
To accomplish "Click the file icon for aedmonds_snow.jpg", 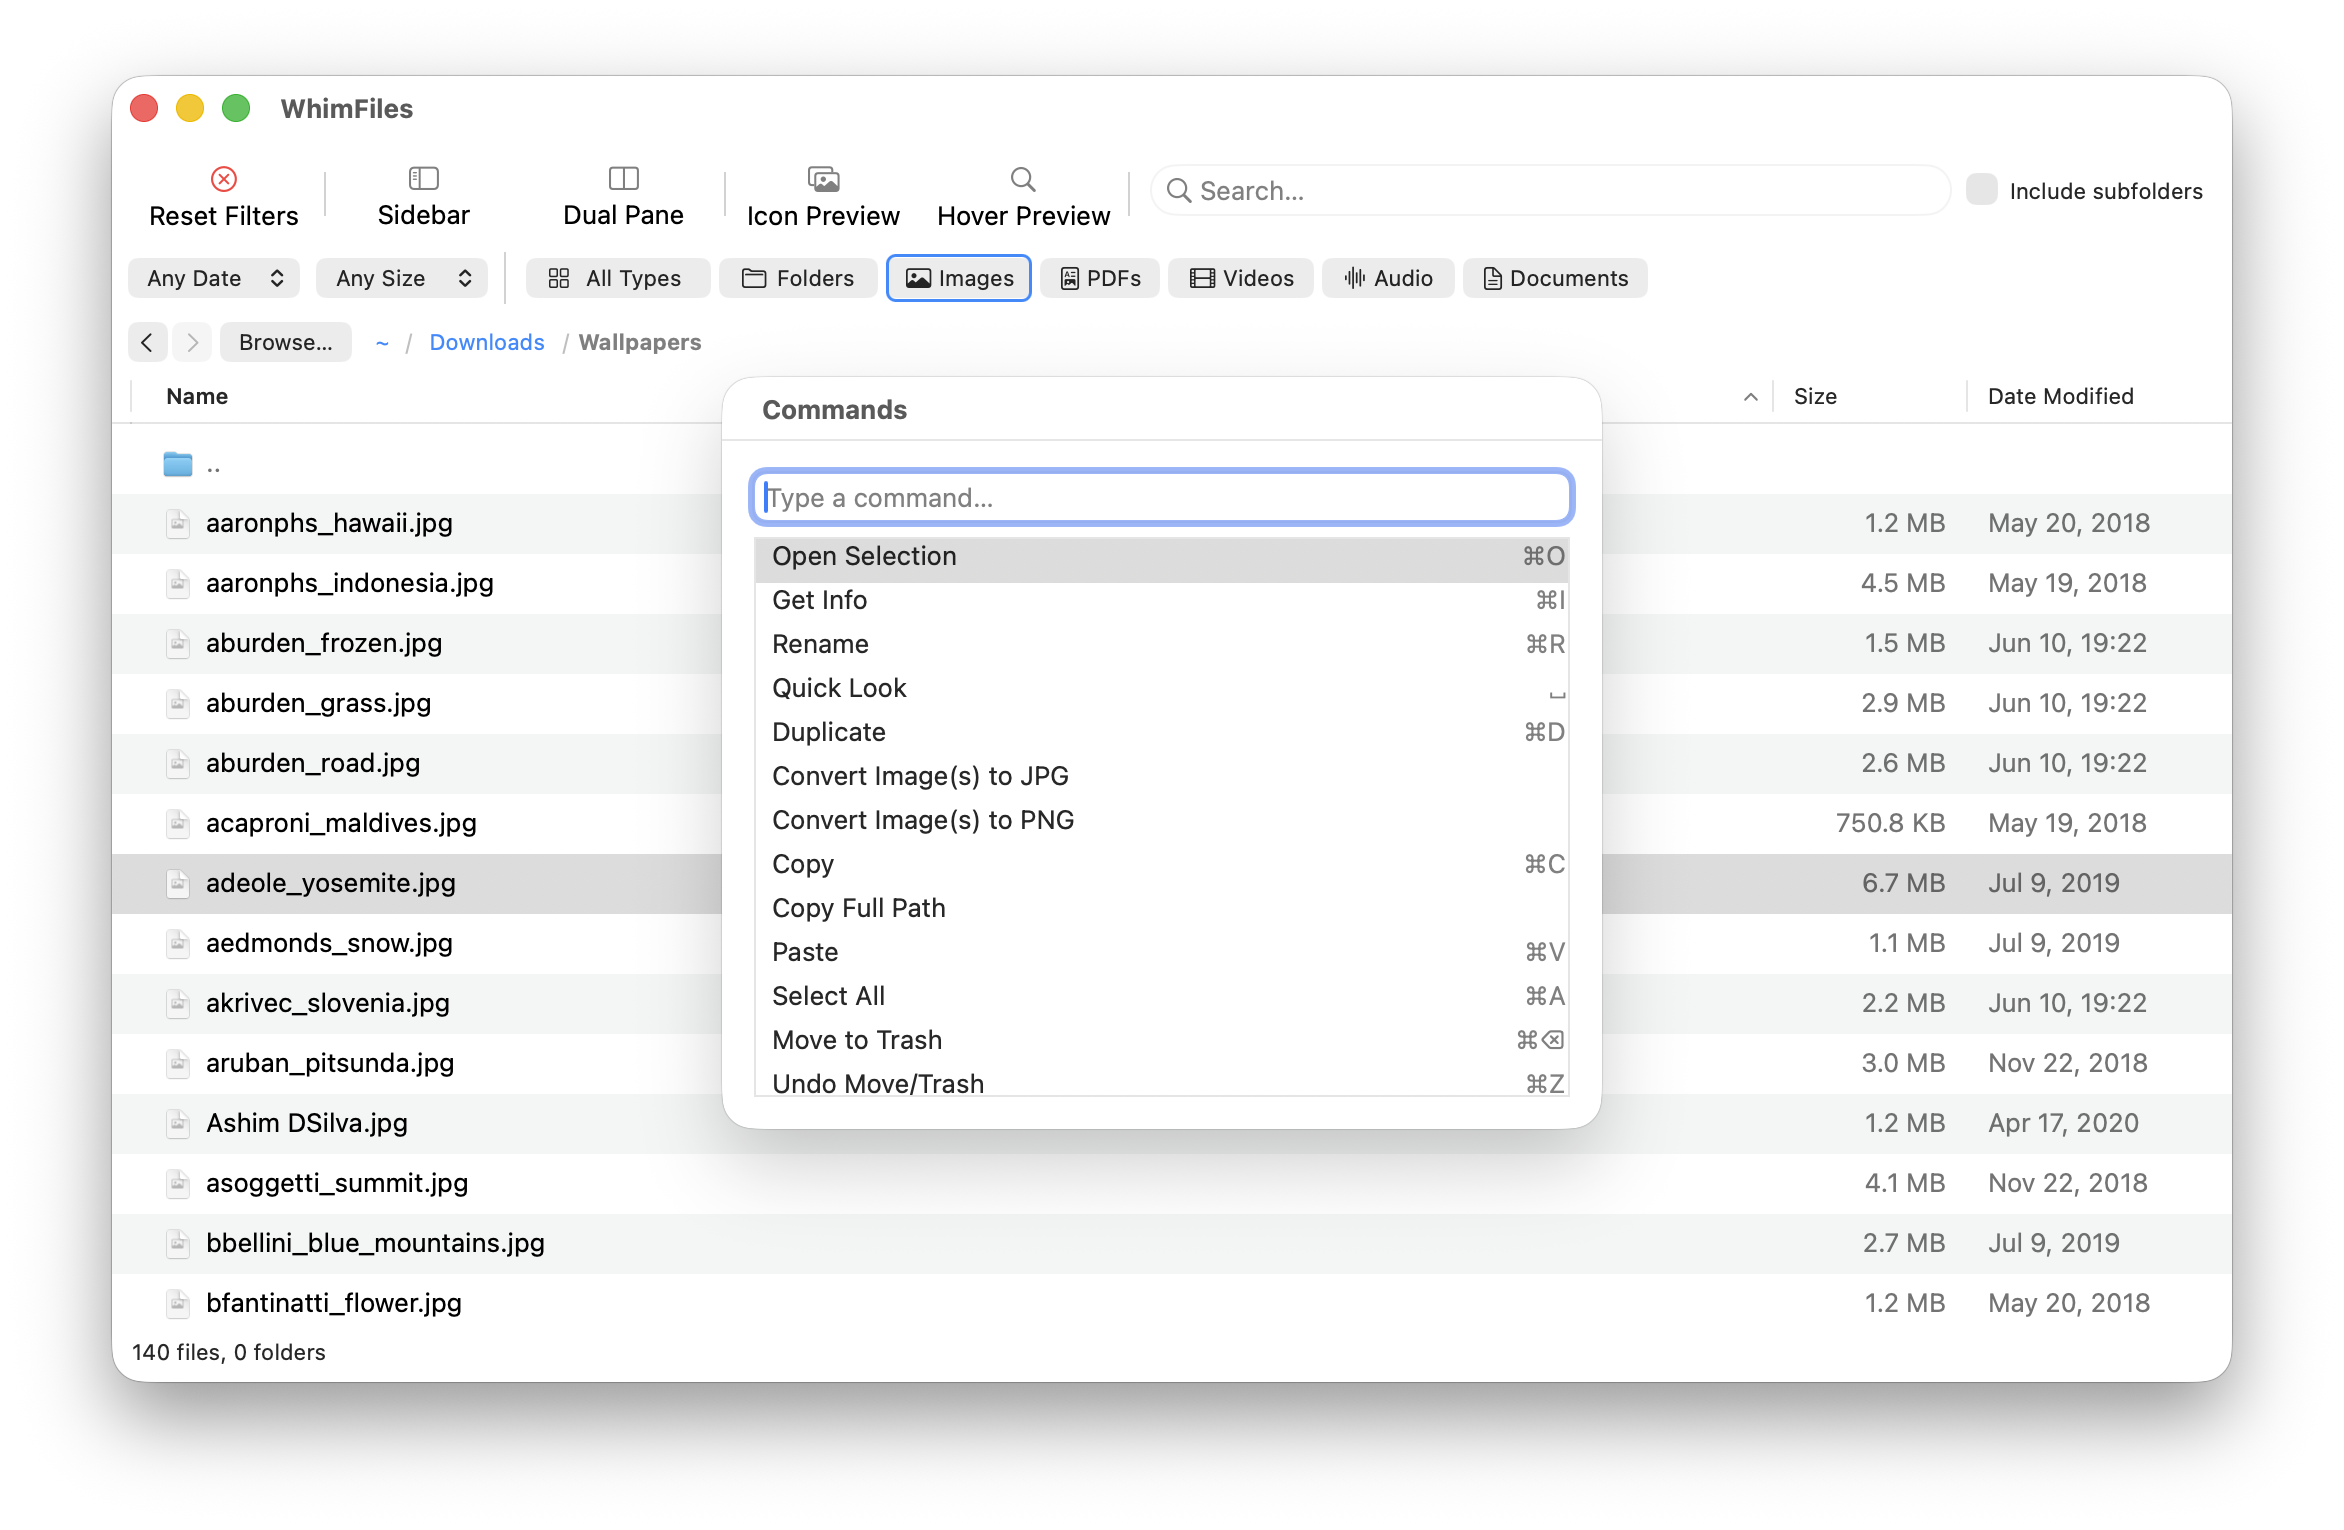I will tap(178, 943).
